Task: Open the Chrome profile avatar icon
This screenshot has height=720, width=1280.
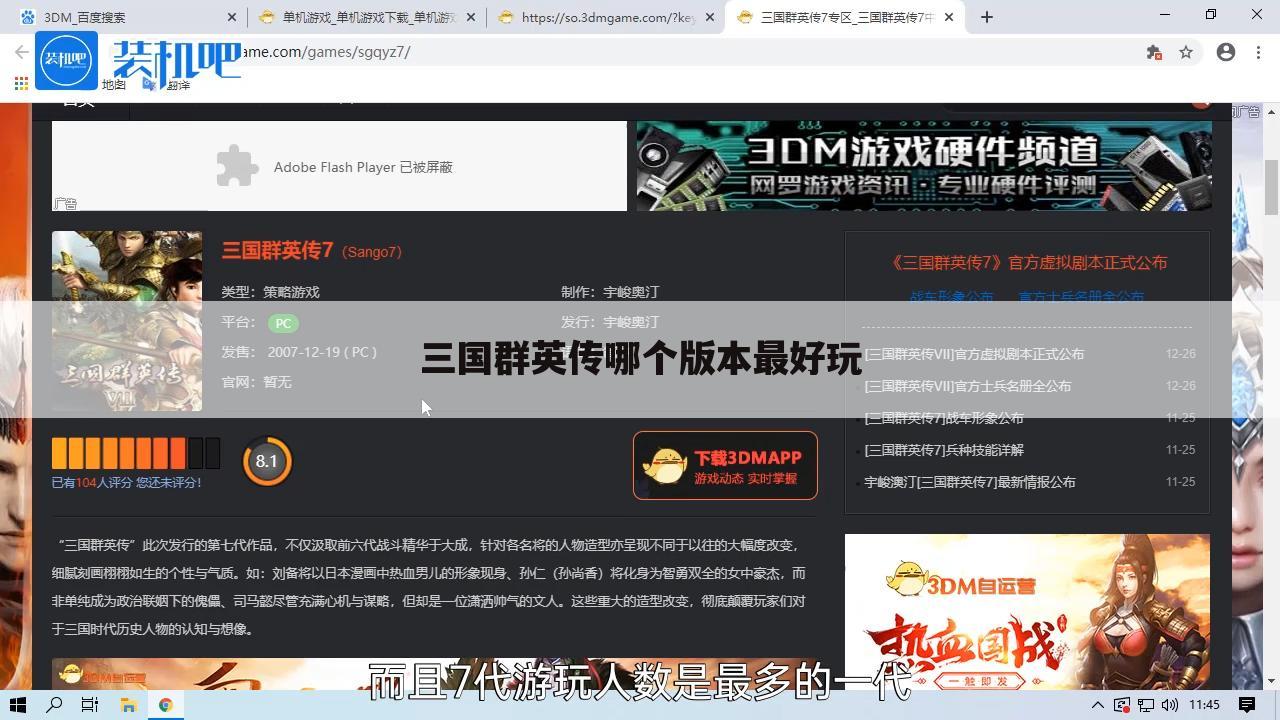Action: click(1226, 52)
